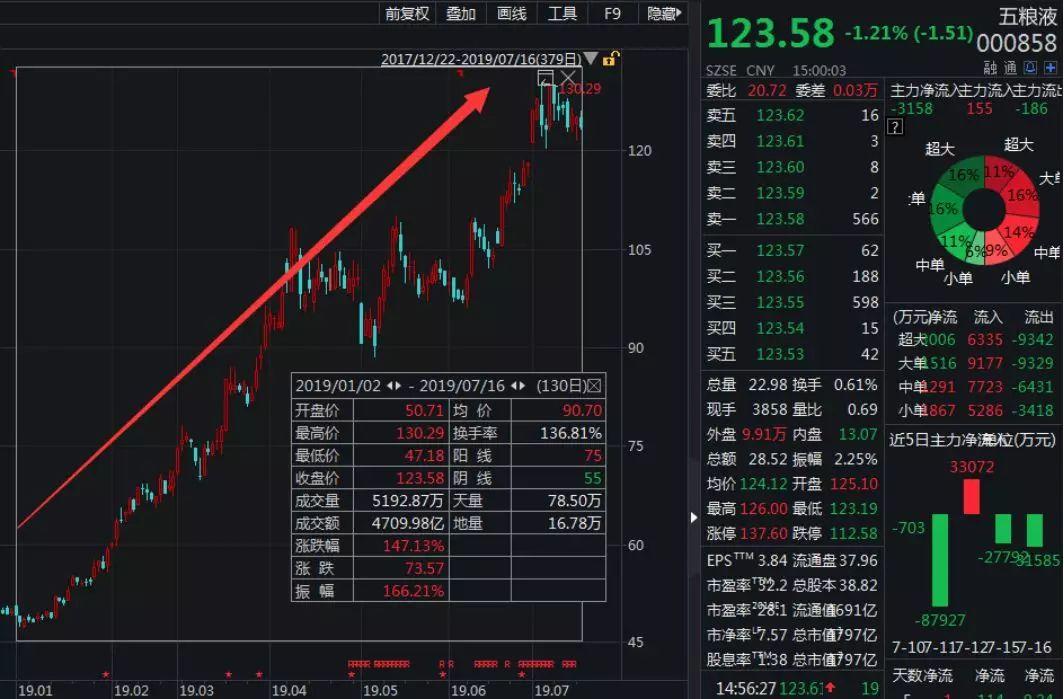Step the 2019/07/16 end date backward
This screenshot has height=699, width=1064.
pyautogui.click(x=514, y=386)
